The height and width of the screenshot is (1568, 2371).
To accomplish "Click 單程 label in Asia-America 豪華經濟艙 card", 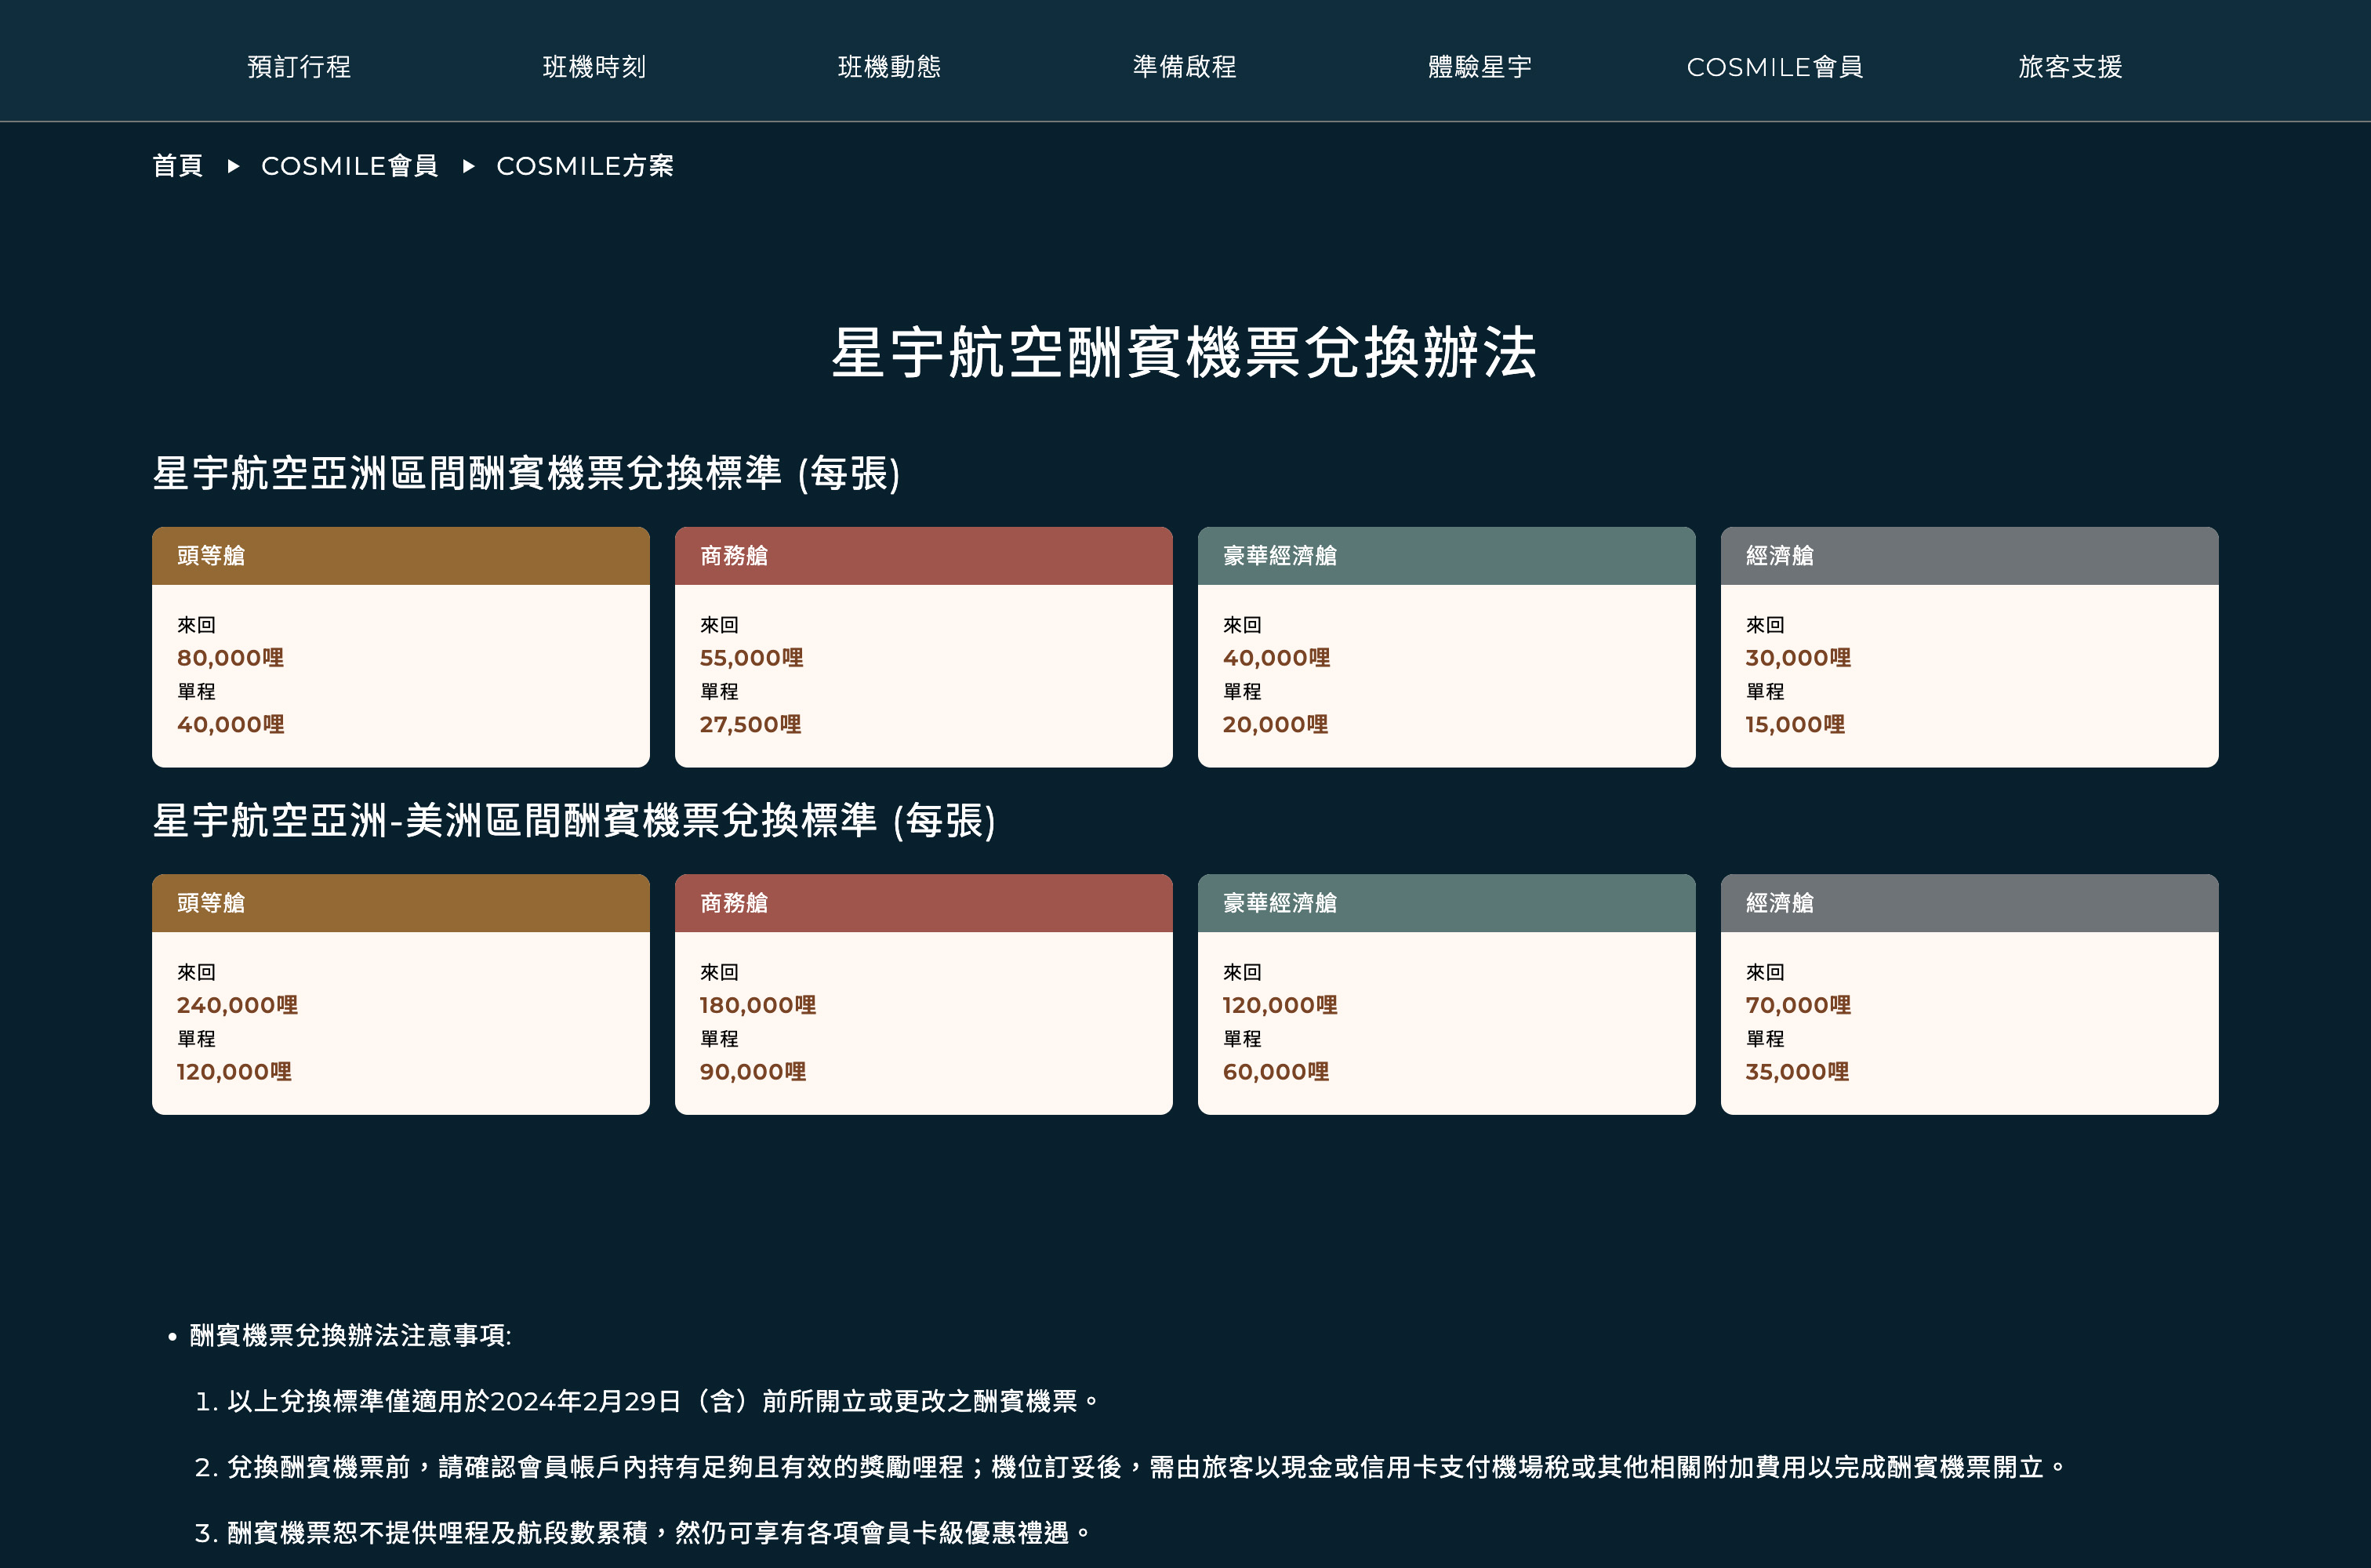I will coord(1243,1038).
